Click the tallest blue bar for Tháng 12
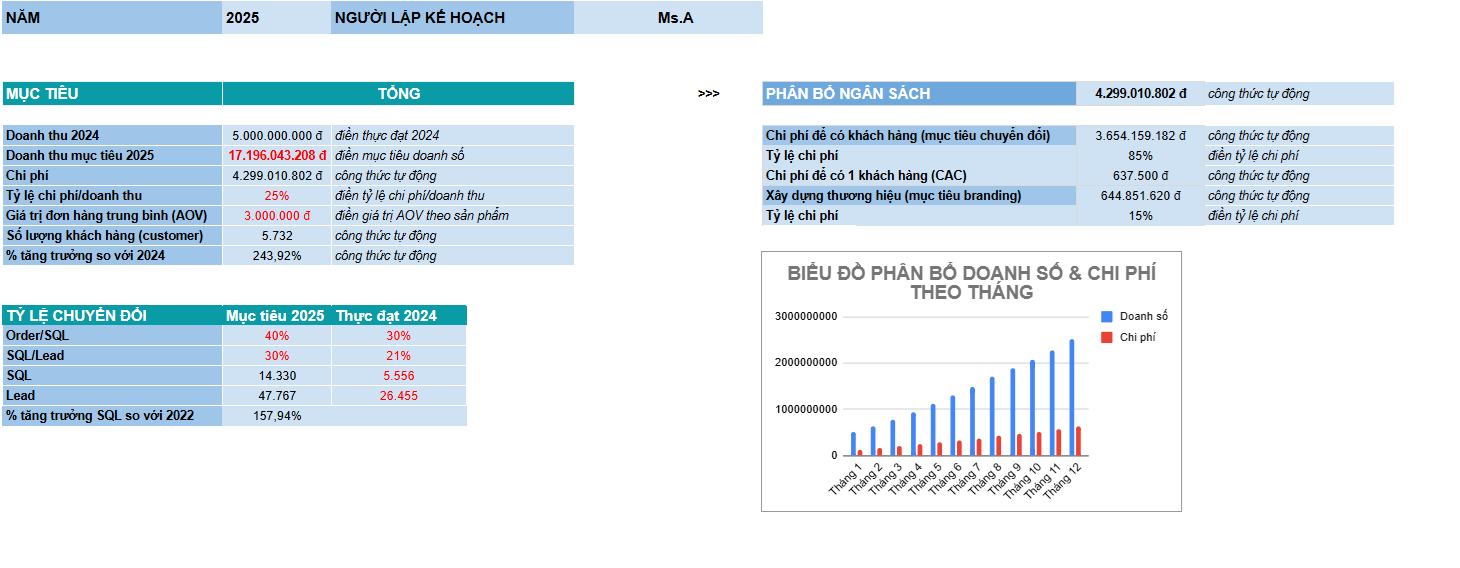 [x=1072, y=398]
